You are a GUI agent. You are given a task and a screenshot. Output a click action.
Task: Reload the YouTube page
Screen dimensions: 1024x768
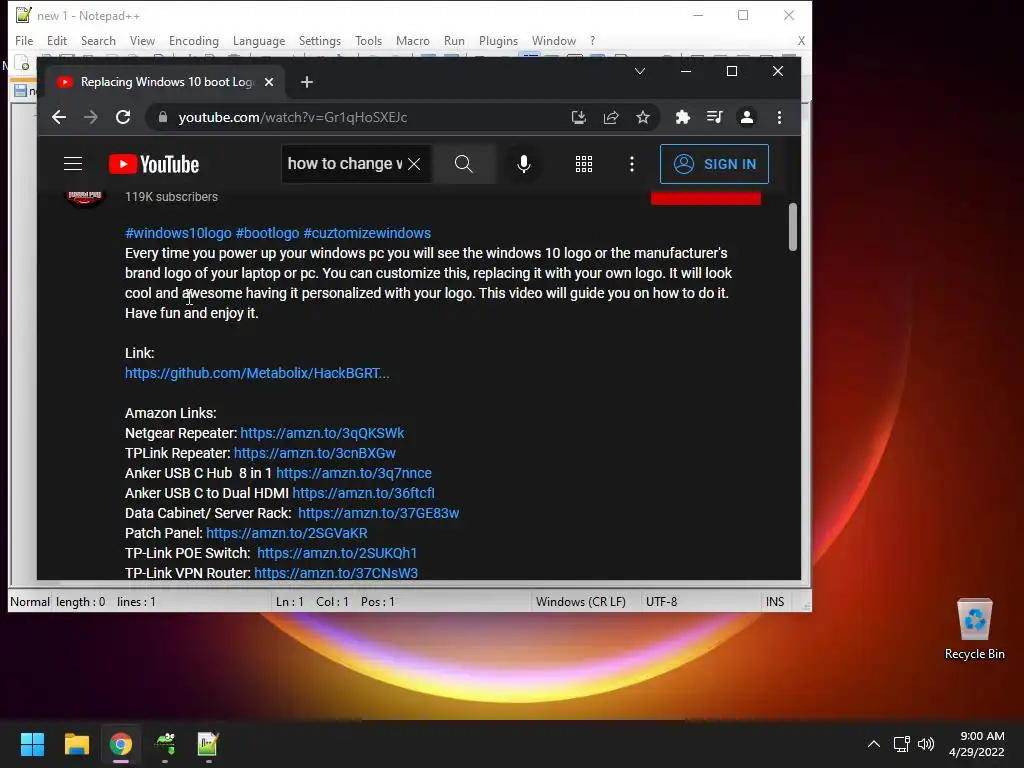pos(123,117)
